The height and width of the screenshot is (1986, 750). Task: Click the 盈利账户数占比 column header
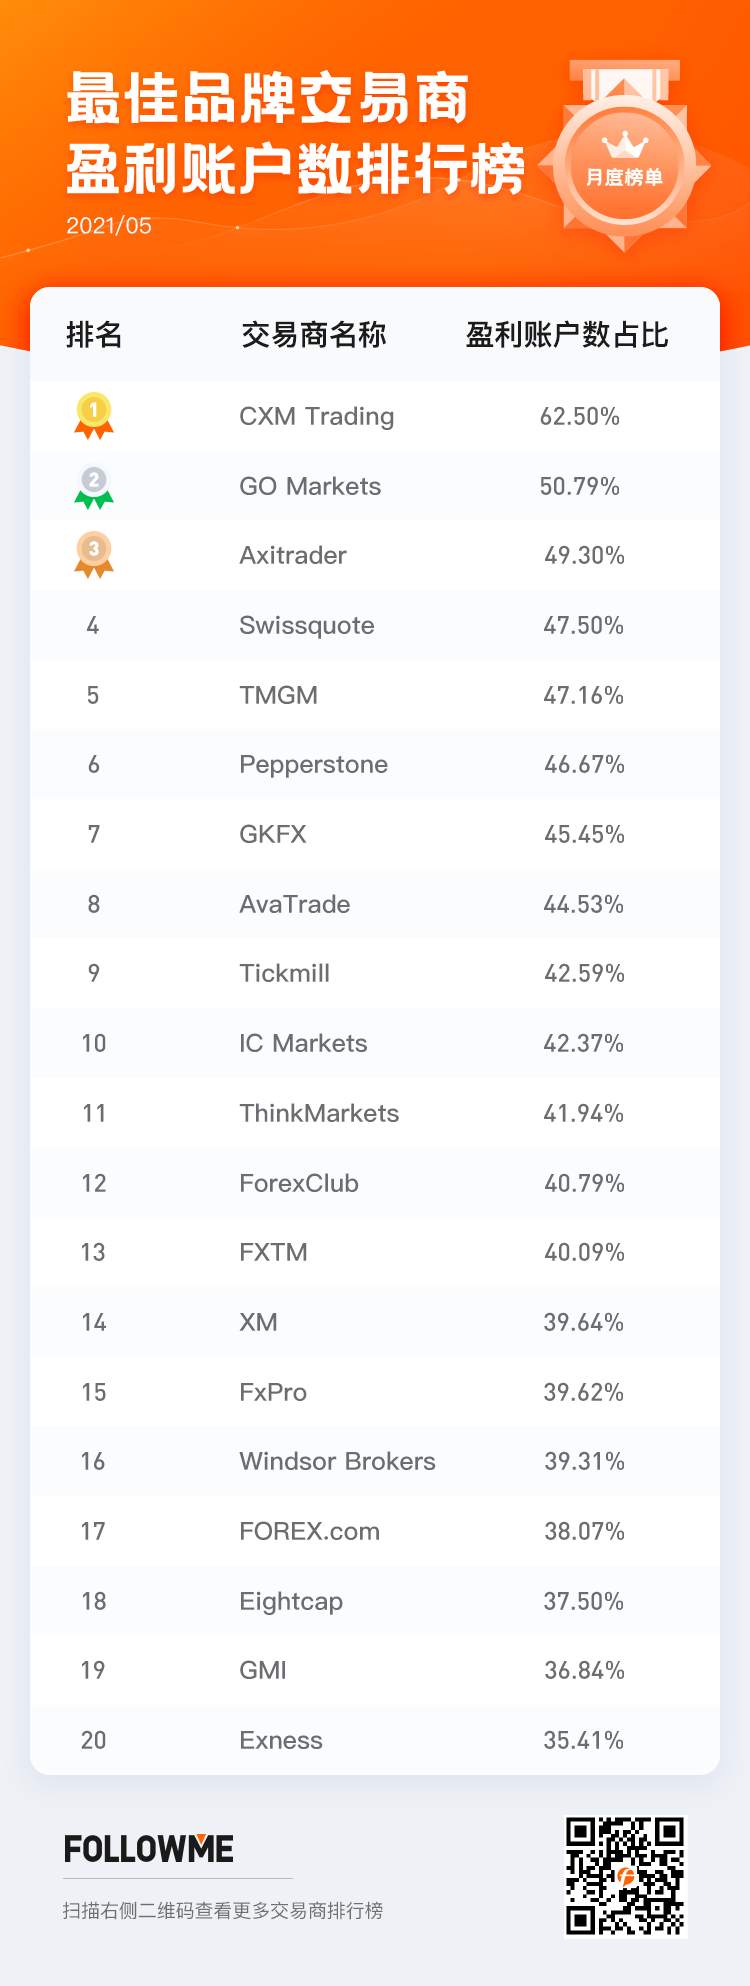[x=567, y=335]
